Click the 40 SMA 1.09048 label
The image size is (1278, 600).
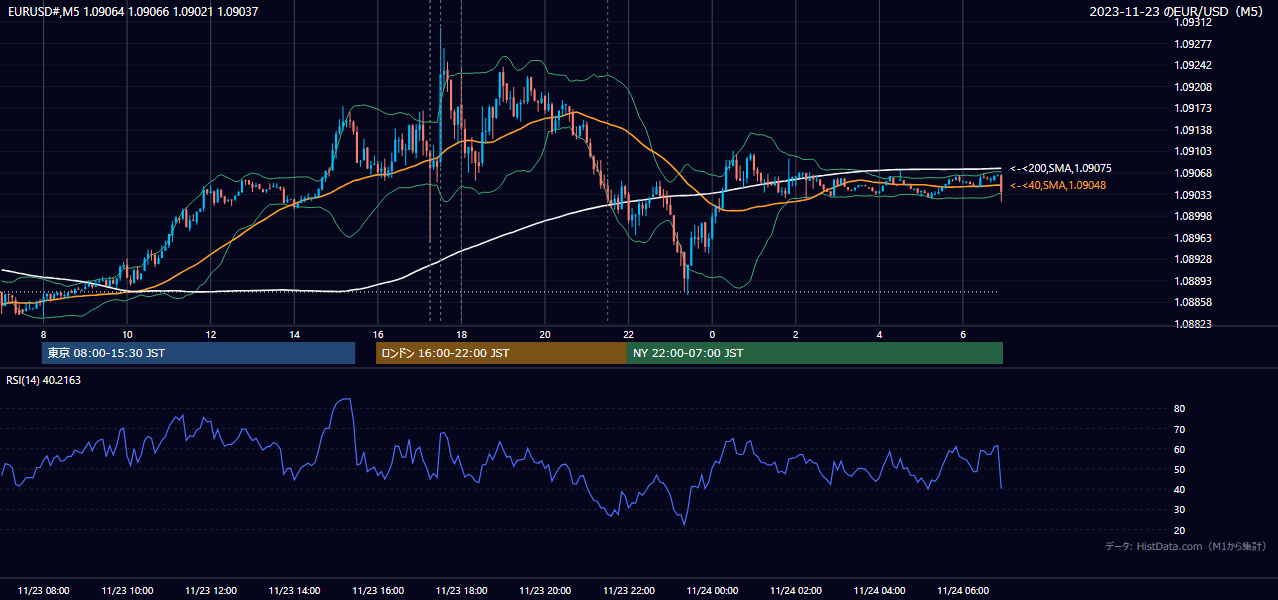click(1058, 185)
